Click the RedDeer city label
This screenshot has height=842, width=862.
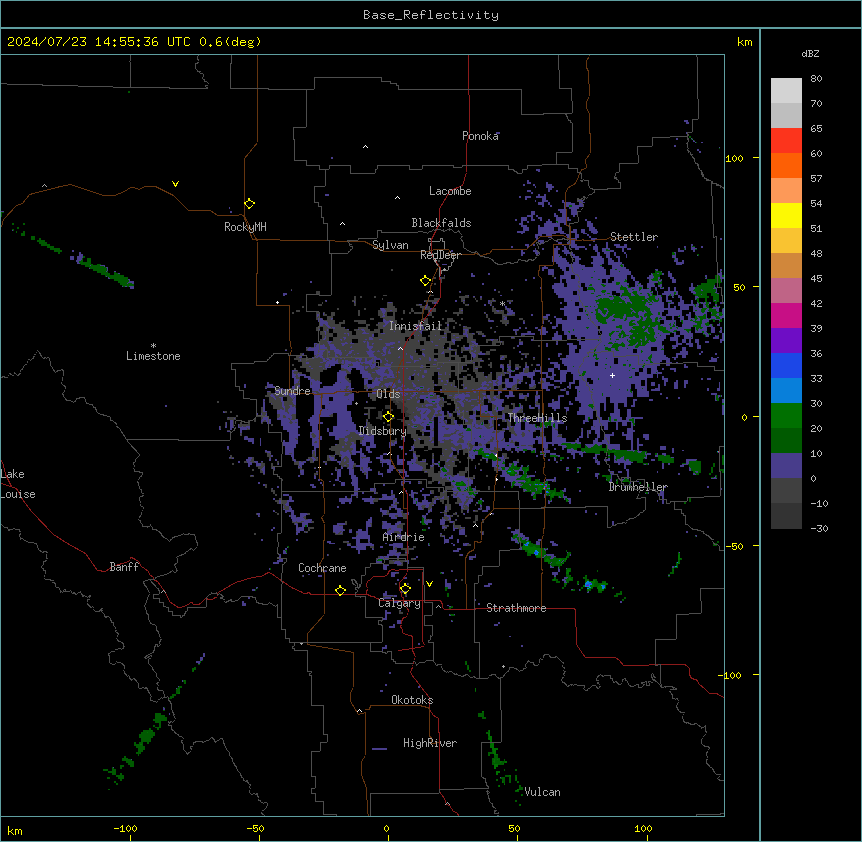pos(440,255)
